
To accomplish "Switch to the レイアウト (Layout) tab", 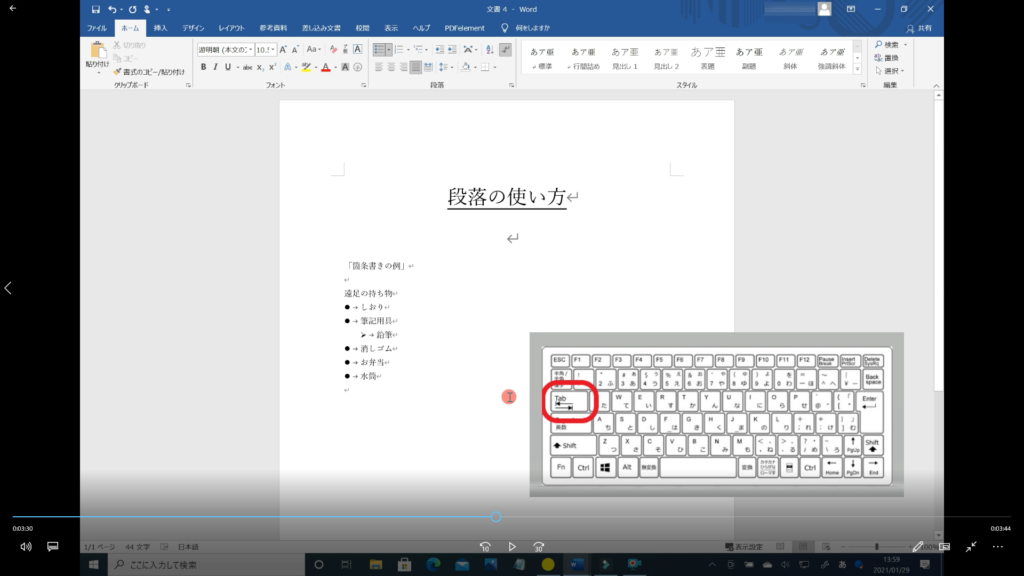I will click(232, 28).
